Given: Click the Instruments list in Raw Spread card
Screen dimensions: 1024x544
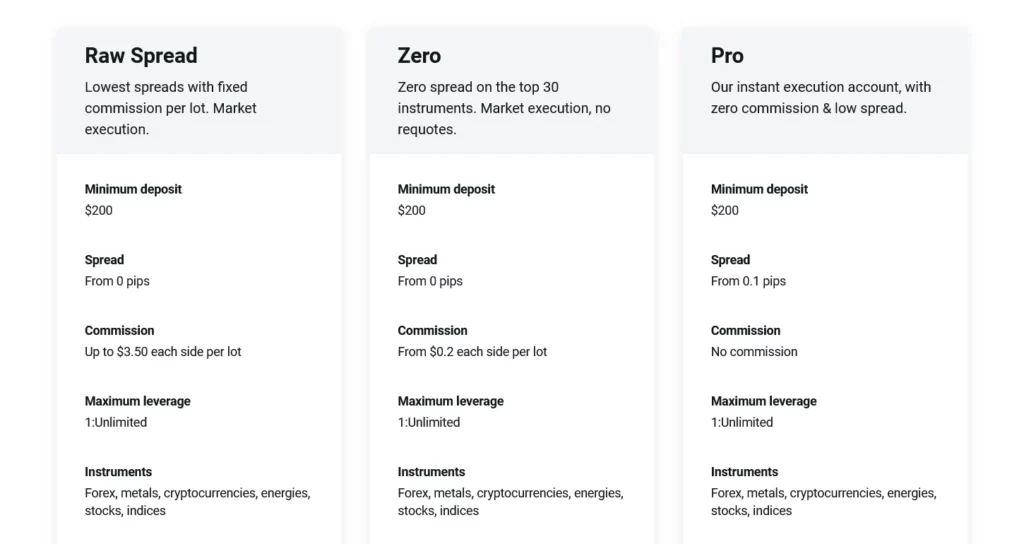Looking at the screenshot, I should tap(197, 502).
